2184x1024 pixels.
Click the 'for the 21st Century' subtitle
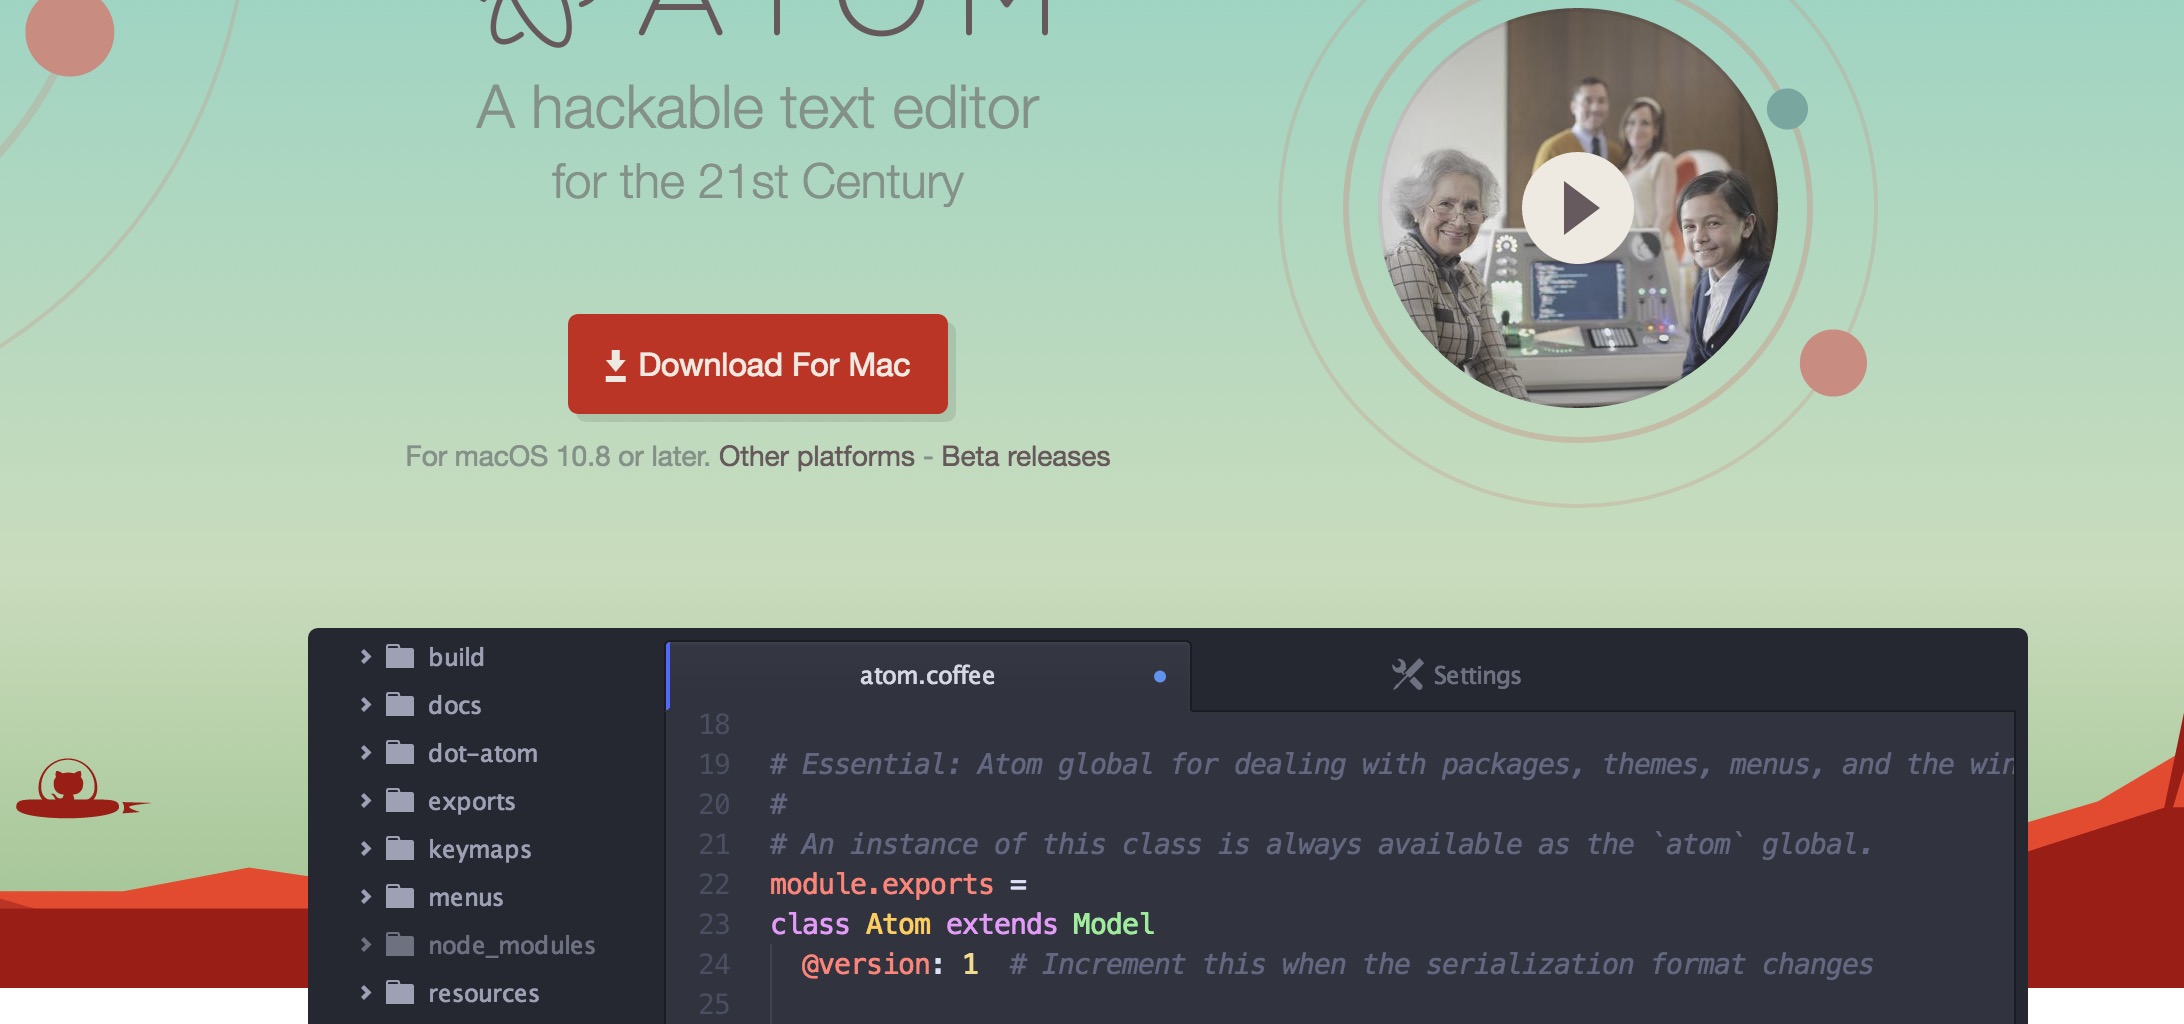click(x=757, y=182)
